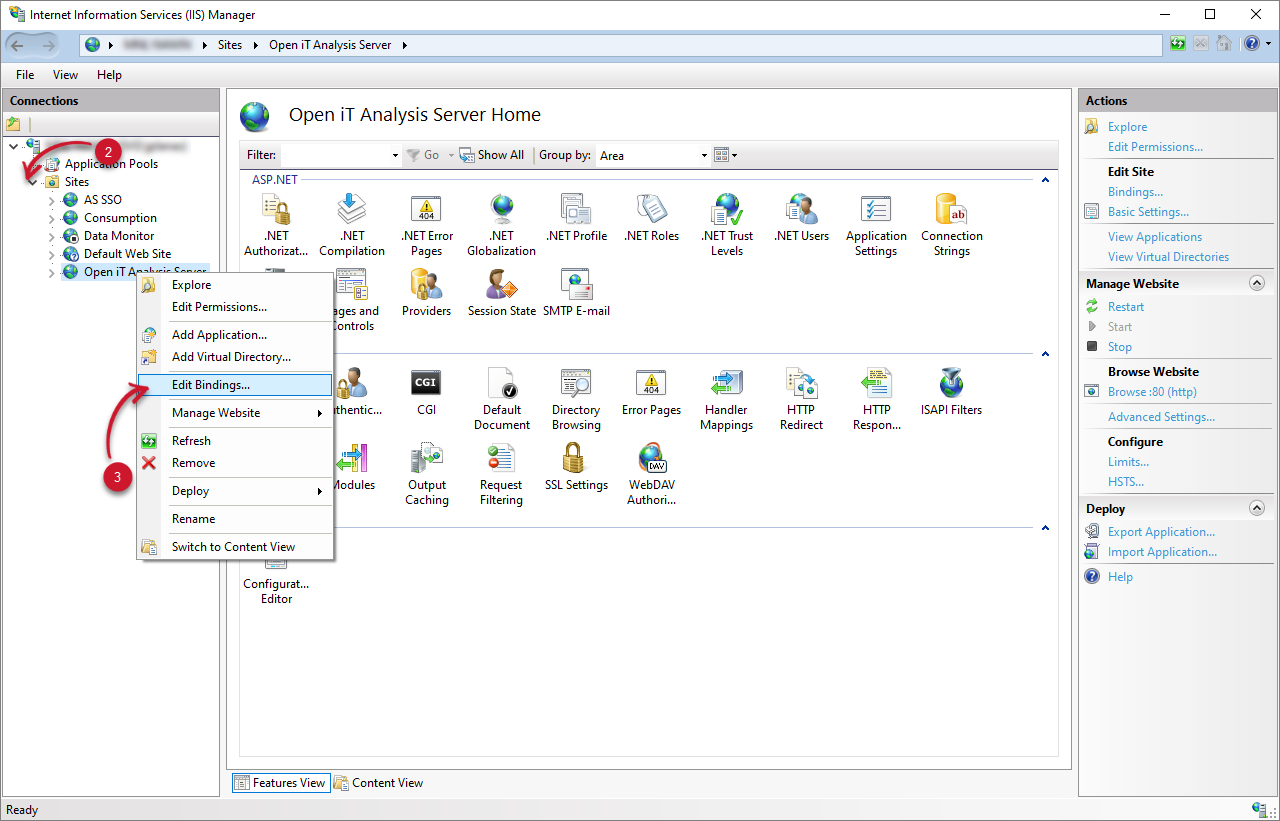This screenshot has height=821, width=1280.
Task: Choose Edit Bindings from context menu
Action: [x=211, y=385]
